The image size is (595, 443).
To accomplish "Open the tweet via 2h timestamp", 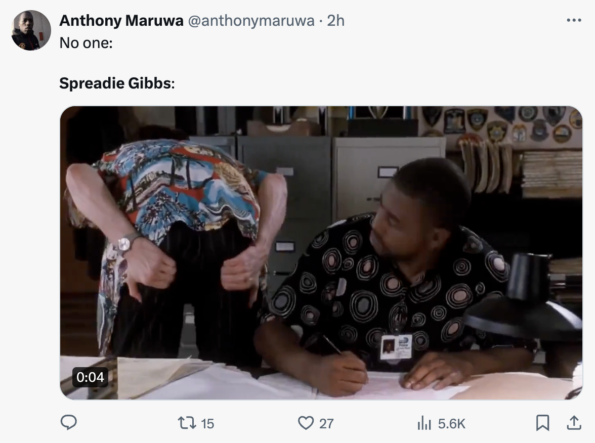I will (x=336, y=21).
